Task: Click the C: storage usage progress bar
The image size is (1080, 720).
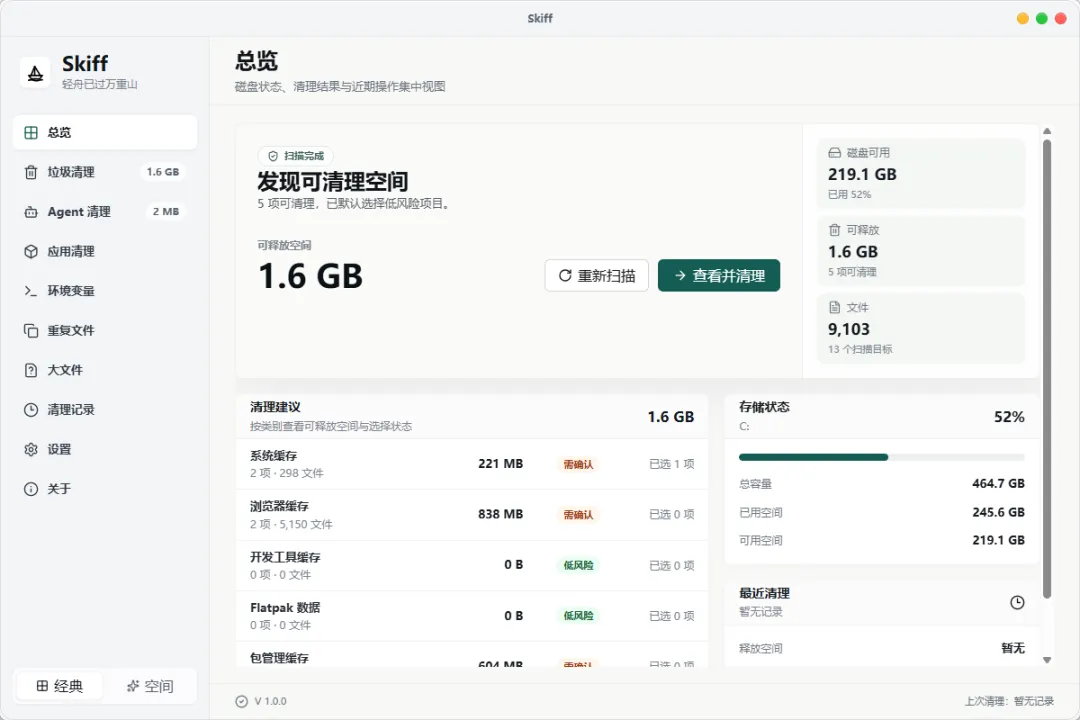Action: tap(882, 457)
